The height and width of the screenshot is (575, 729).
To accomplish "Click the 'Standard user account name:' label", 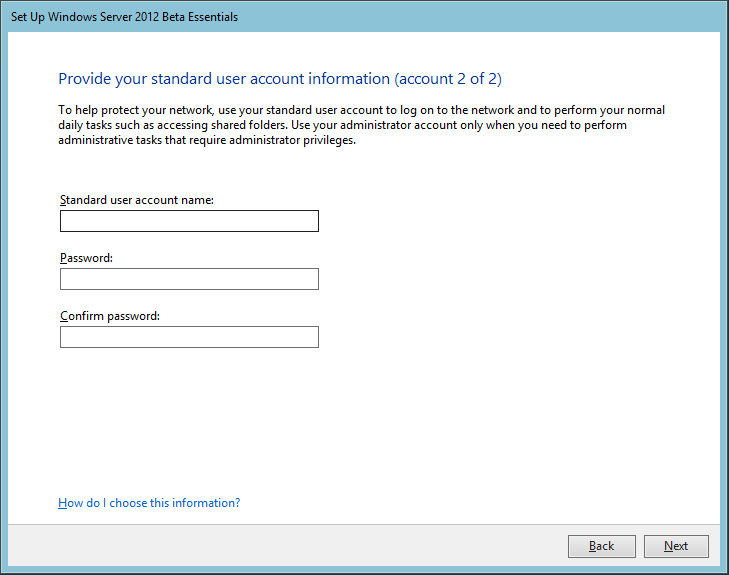I will coord(137,200).
